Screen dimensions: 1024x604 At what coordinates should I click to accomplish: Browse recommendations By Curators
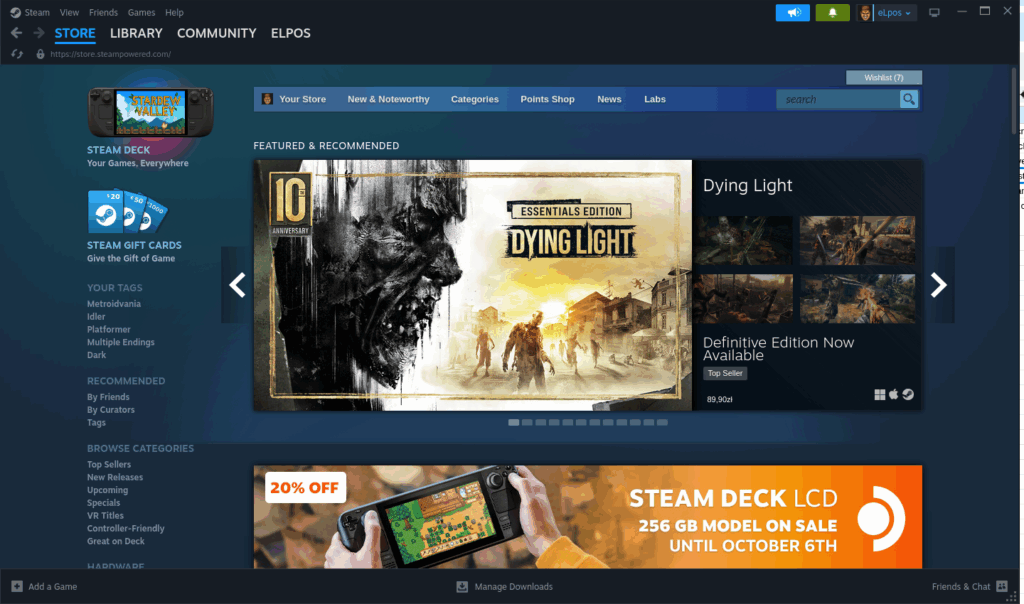pyautogui.click(x=111, y=410)
